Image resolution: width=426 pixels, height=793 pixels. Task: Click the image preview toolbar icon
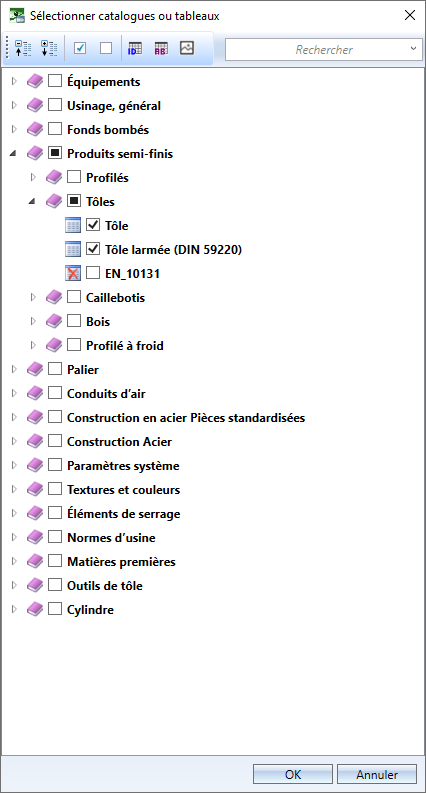click(187, 48)
